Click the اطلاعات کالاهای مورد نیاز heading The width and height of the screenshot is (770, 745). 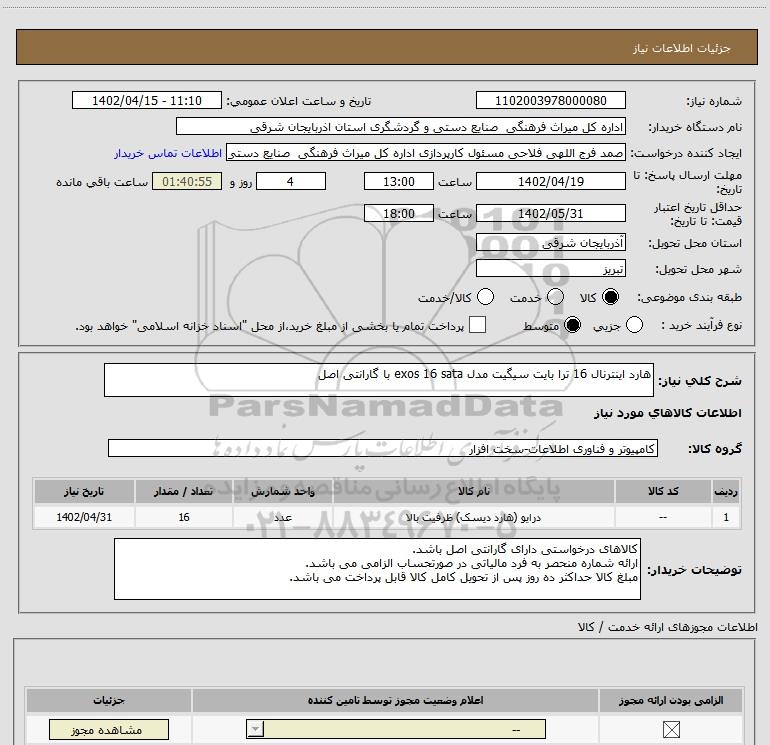coord(667,413)
